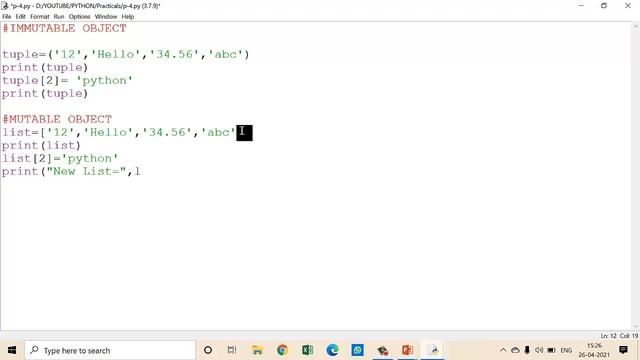Open WhatsApp from taskbar
Screen dimensions: 640x360
[358, 350]
